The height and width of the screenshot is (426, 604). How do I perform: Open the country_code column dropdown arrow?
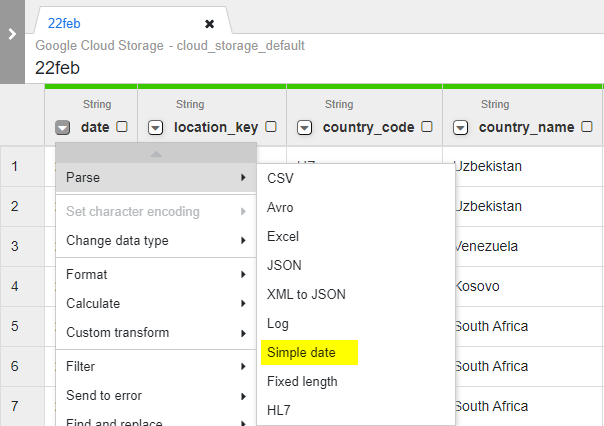[x=304, y=127]
